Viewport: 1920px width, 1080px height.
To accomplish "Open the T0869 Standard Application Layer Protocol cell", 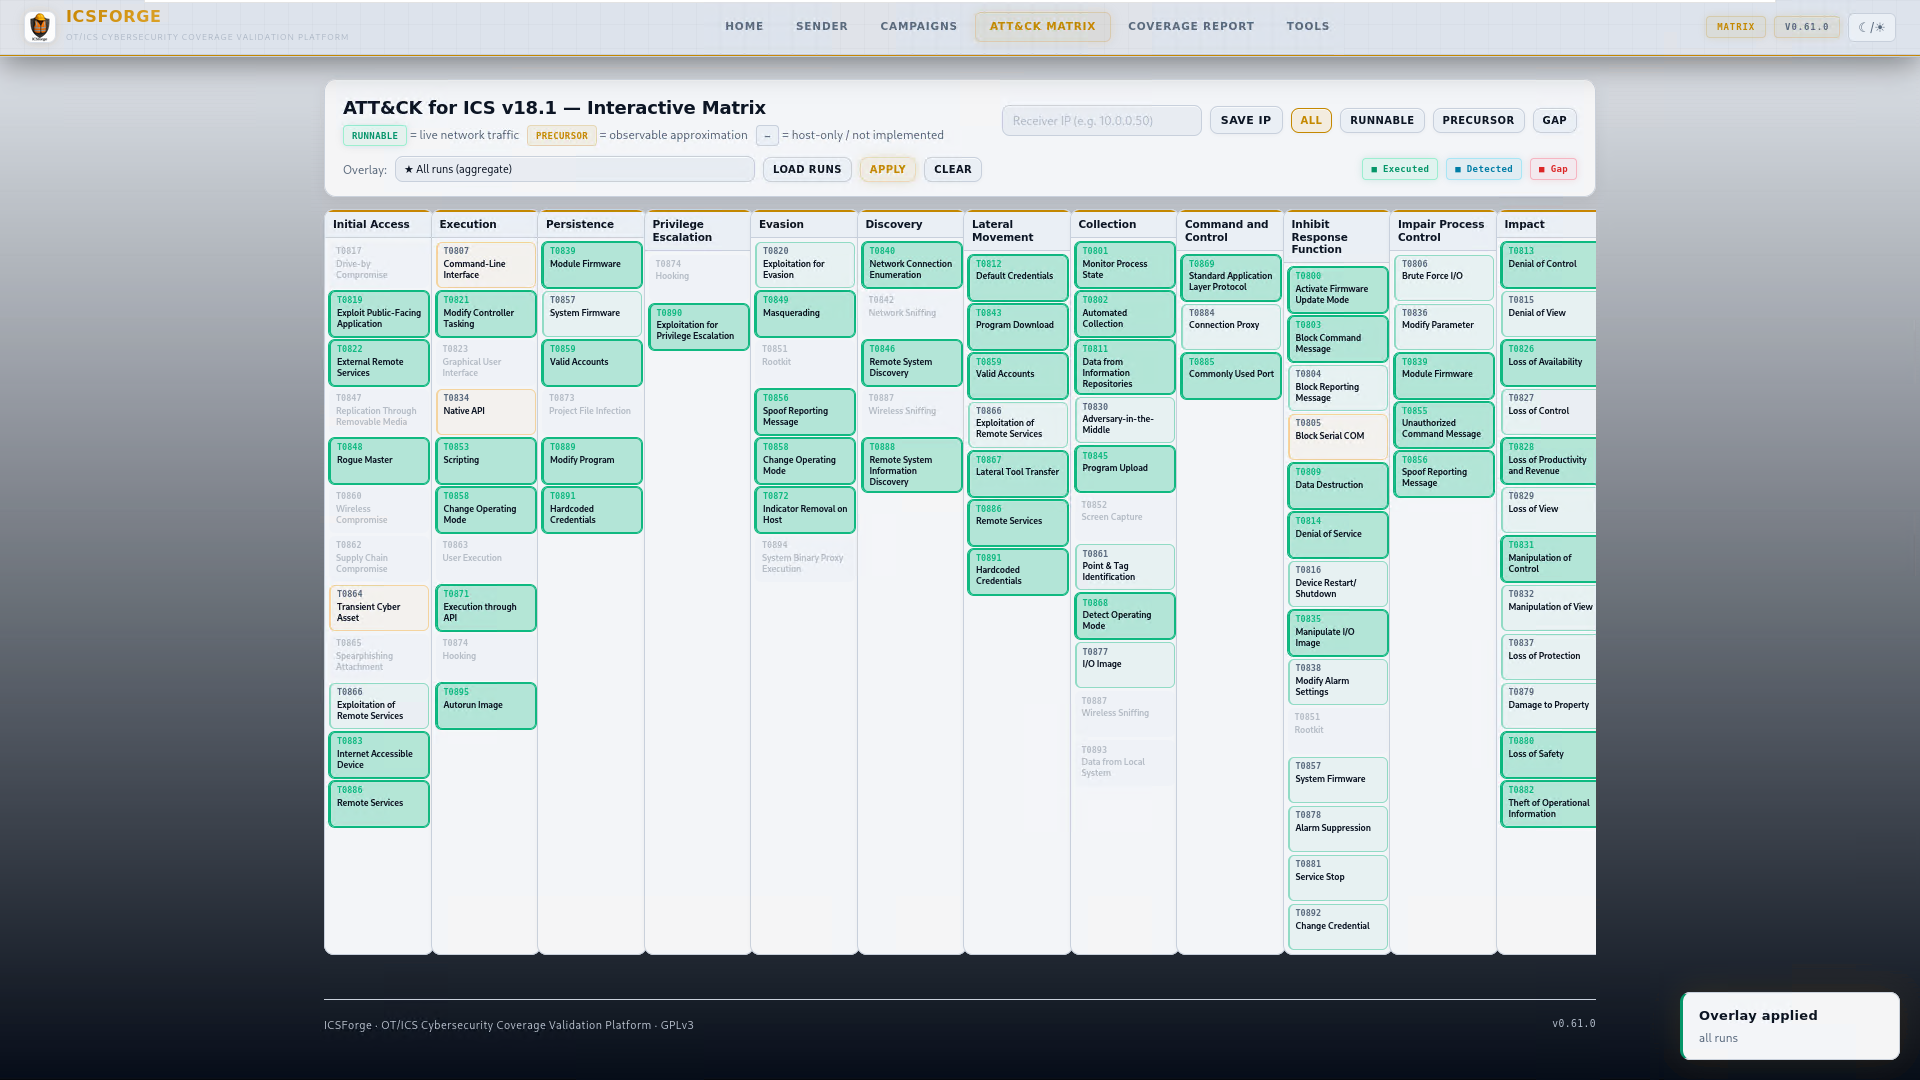I will pos(1230,276).
